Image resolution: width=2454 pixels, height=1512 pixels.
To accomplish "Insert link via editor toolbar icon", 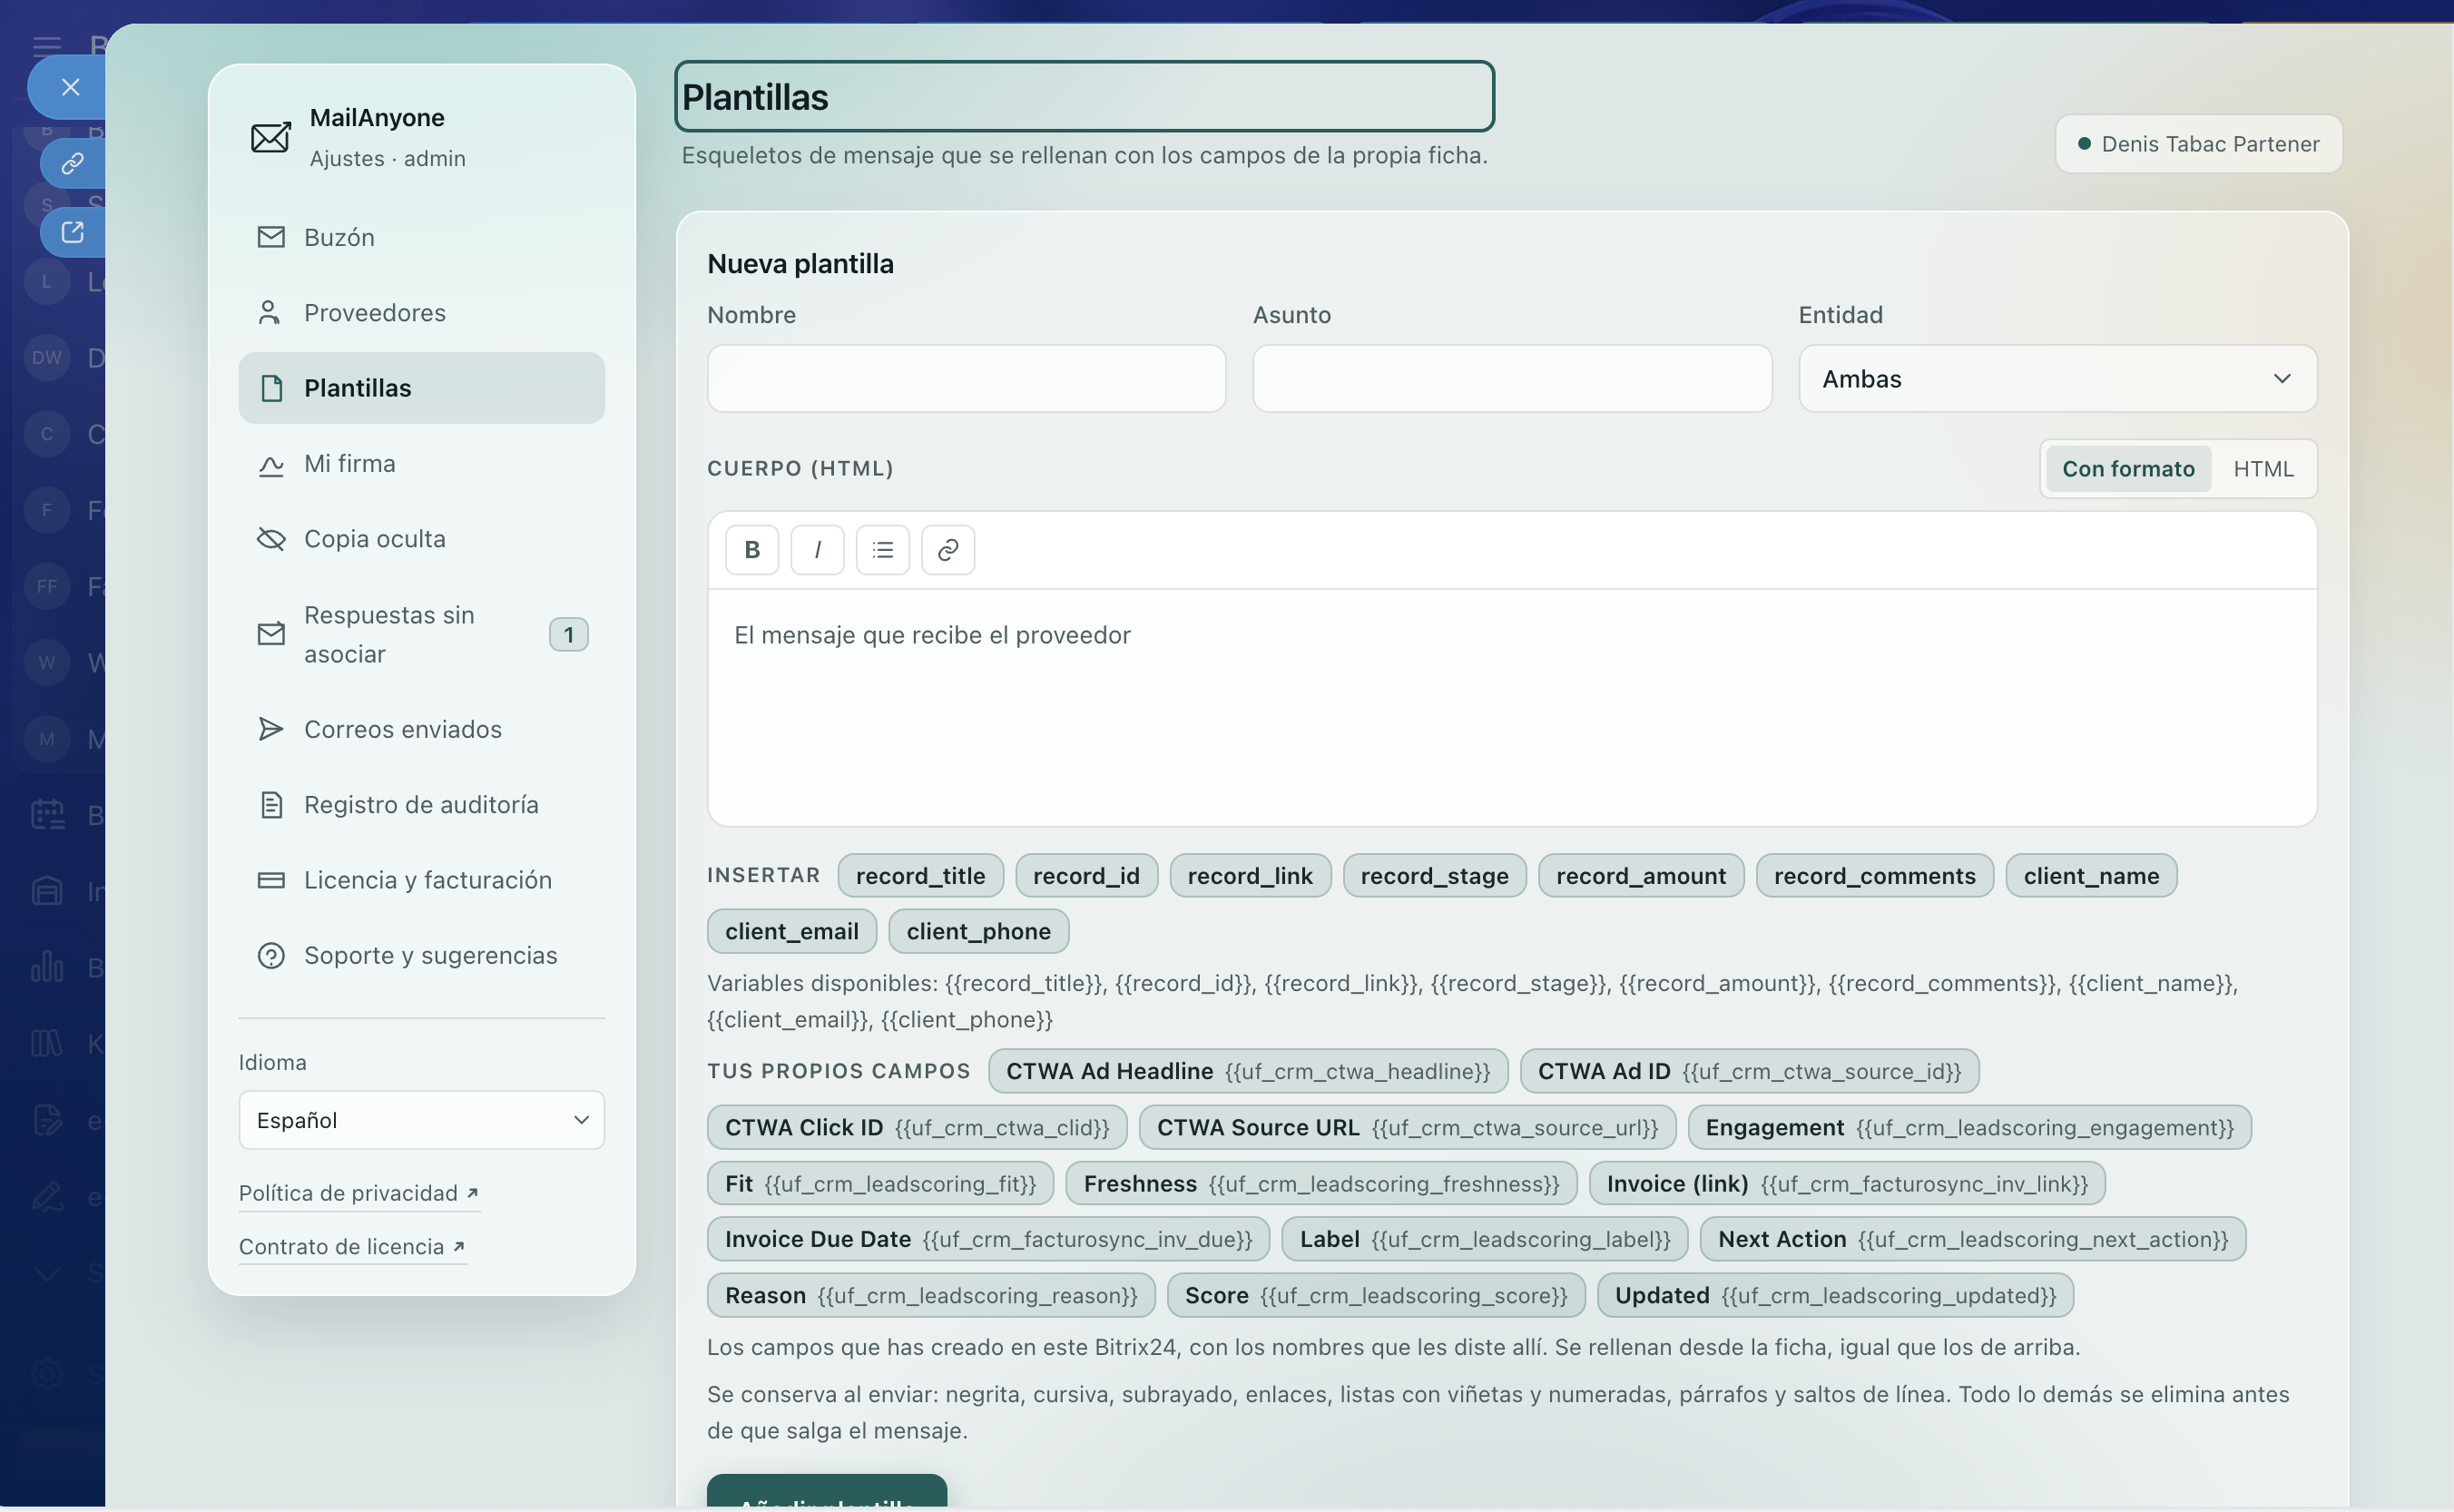I will point(947,549).
